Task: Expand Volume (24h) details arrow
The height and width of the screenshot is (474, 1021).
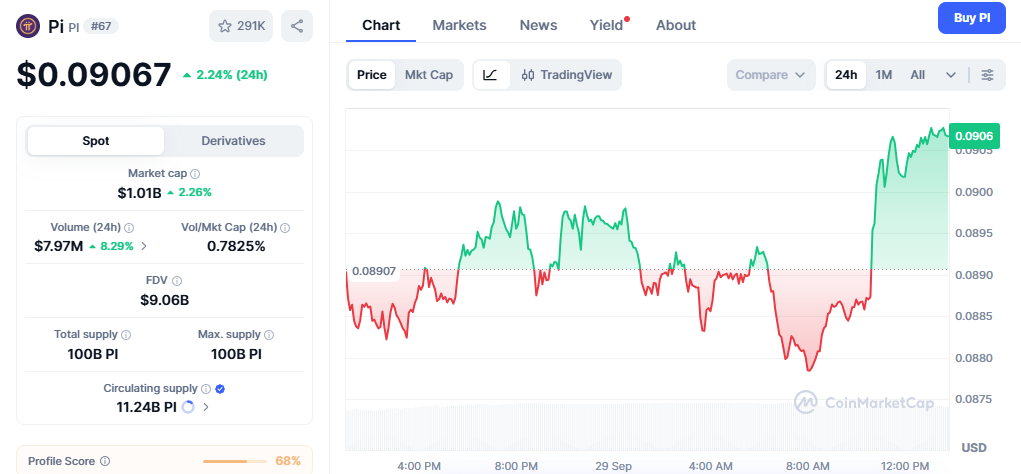Action: [144, 246]
